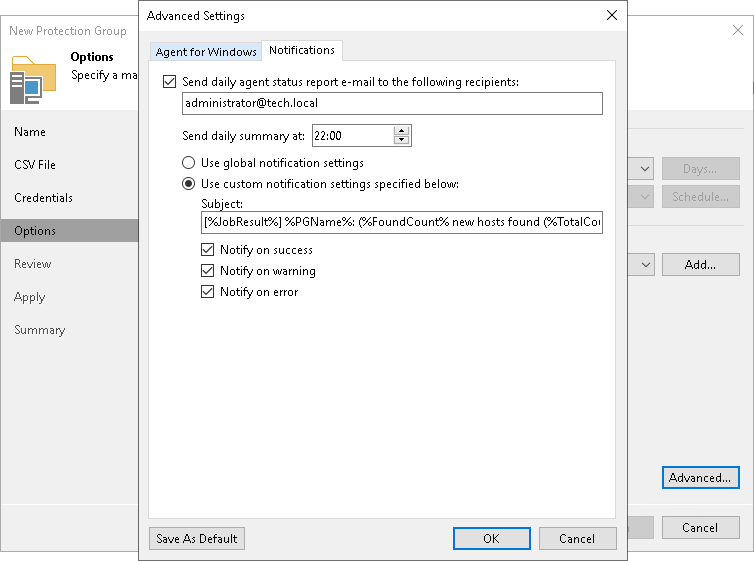Click Cancel in New Protection Group wizard

tap(700, 527)
